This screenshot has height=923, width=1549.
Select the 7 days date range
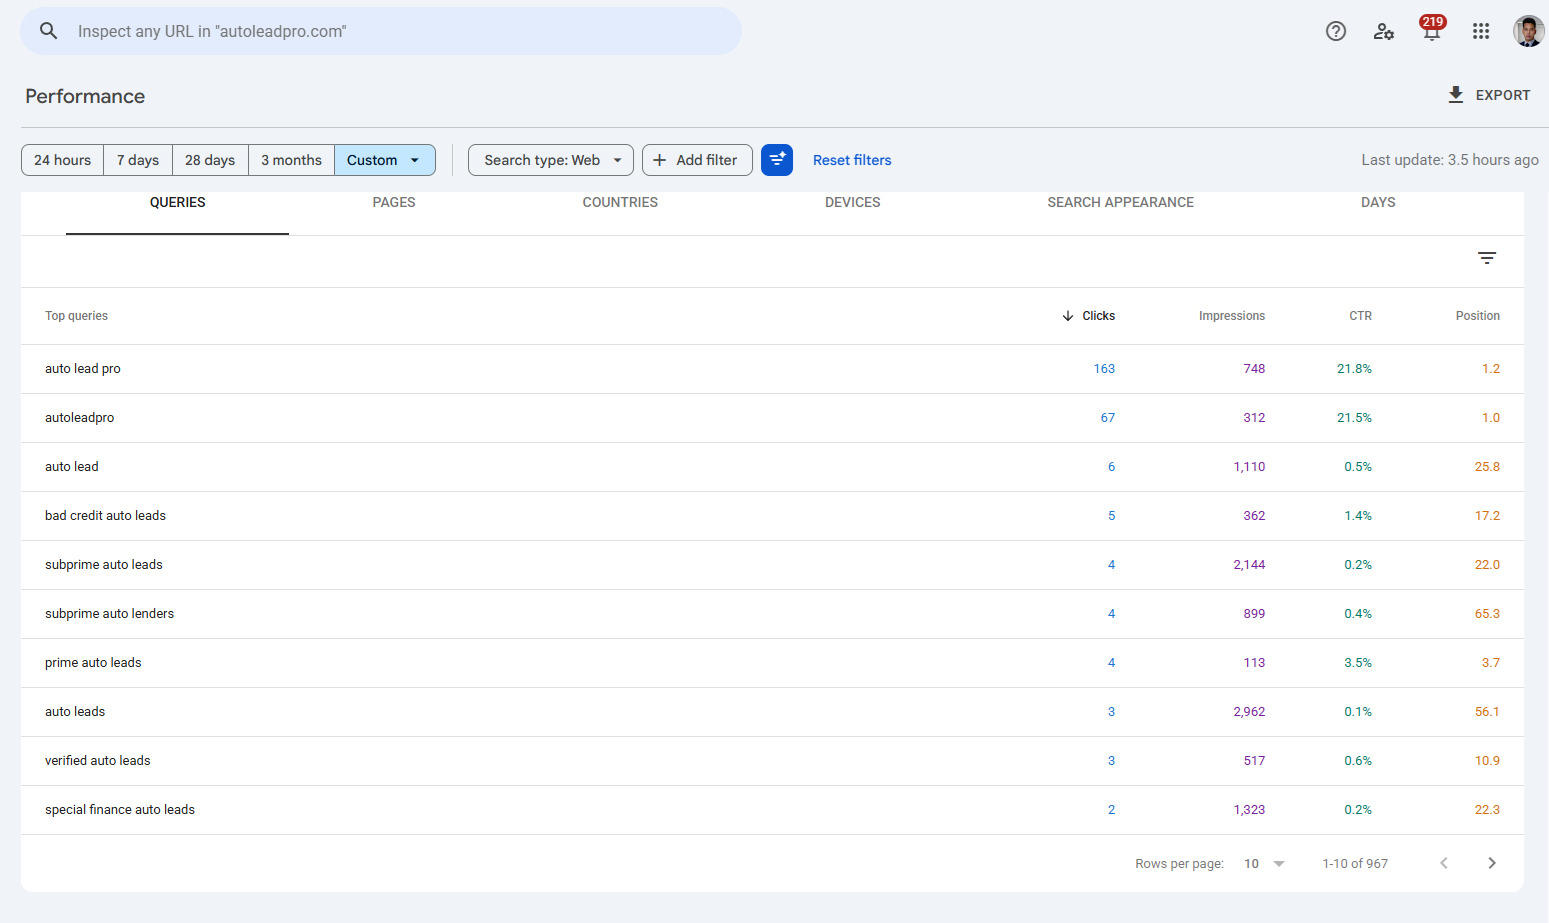point(138,160)
